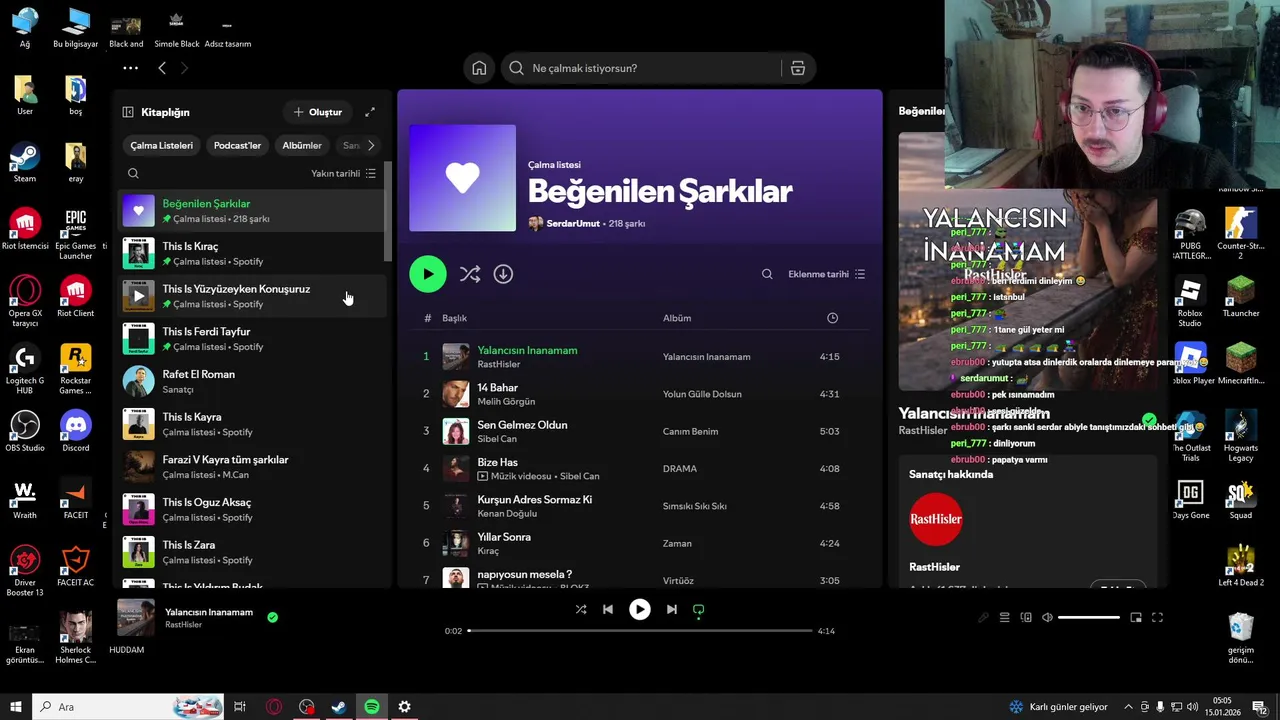Open Spotify from the Windows taskbar

[372, 707]
